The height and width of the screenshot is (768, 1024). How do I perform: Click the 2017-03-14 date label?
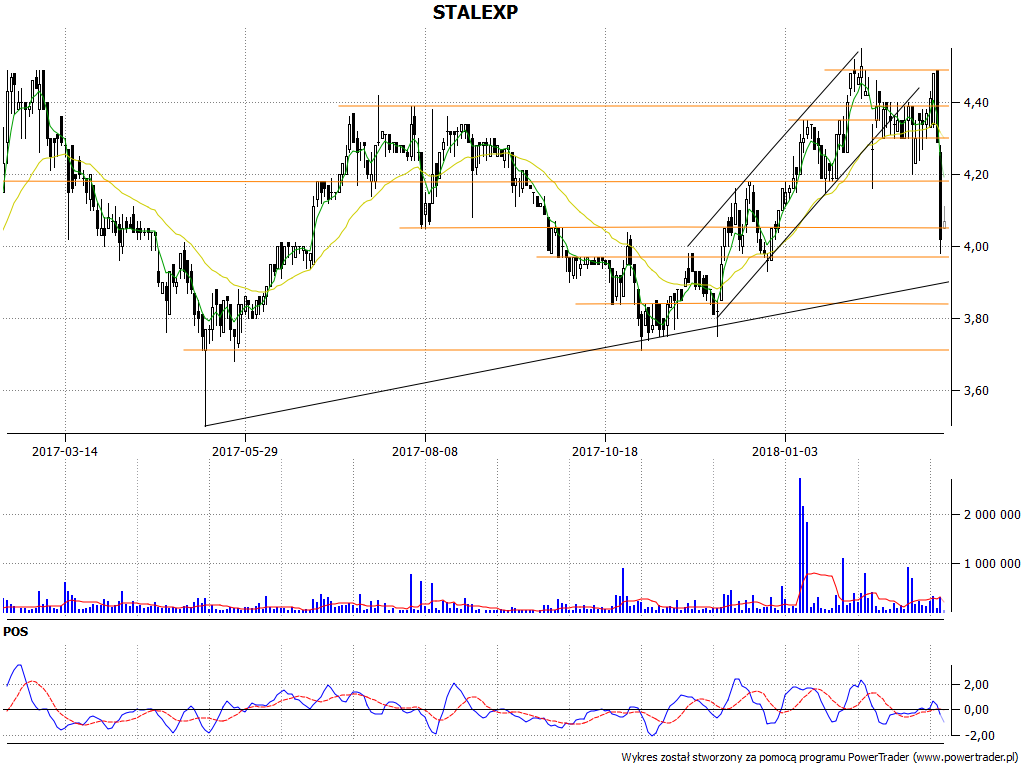[x=65, y=451]
